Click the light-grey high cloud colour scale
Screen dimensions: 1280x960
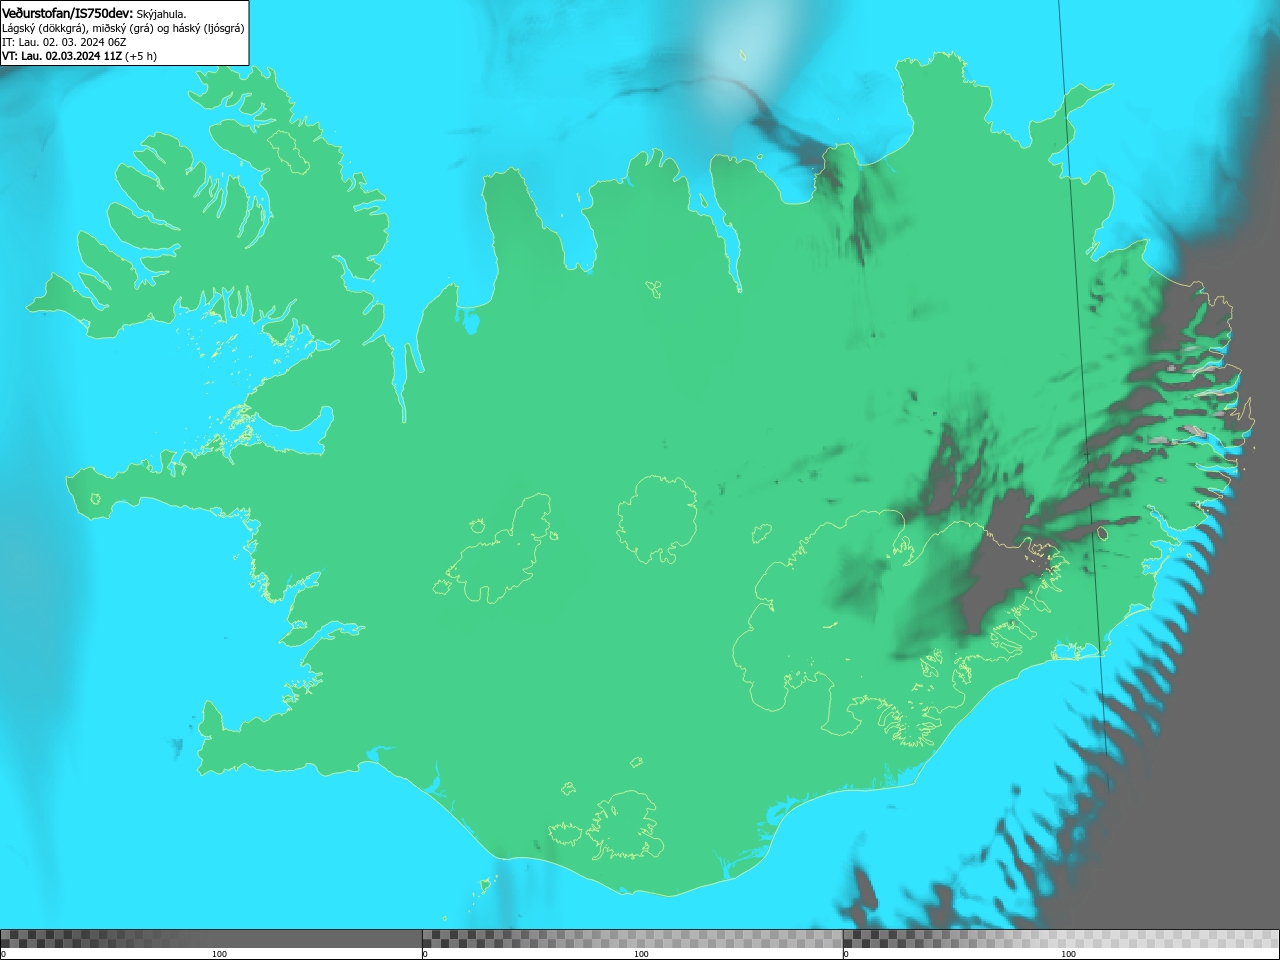tap(1061, 938)
